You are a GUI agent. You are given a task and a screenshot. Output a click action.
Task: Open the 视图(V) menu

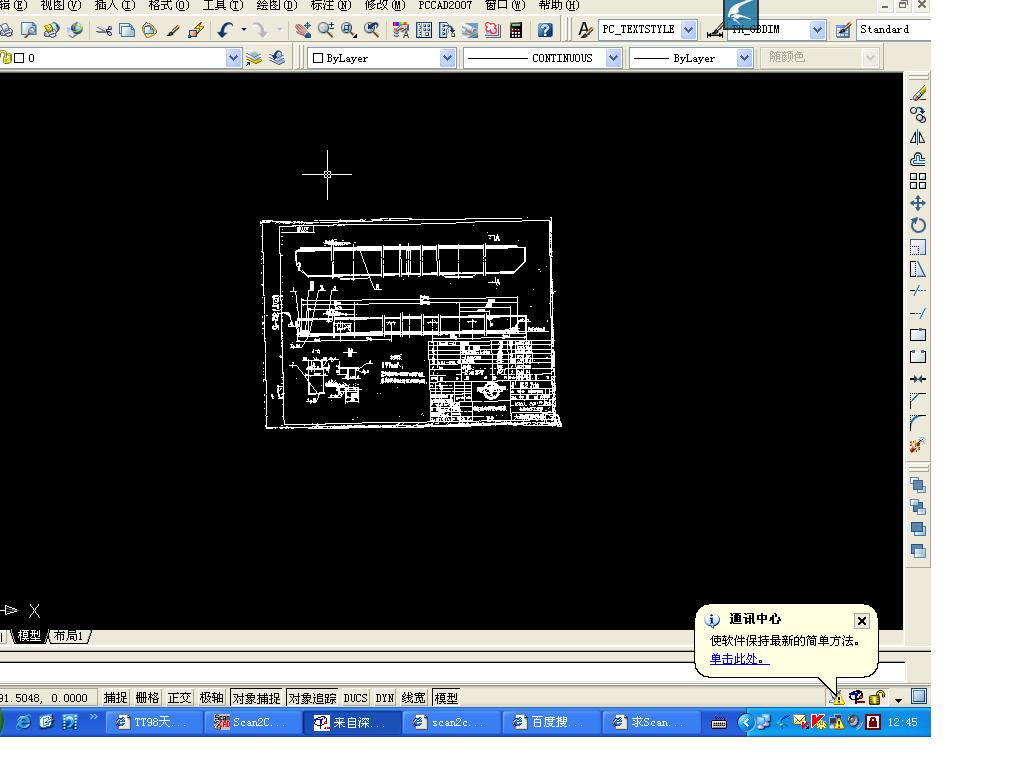point(61,6)
